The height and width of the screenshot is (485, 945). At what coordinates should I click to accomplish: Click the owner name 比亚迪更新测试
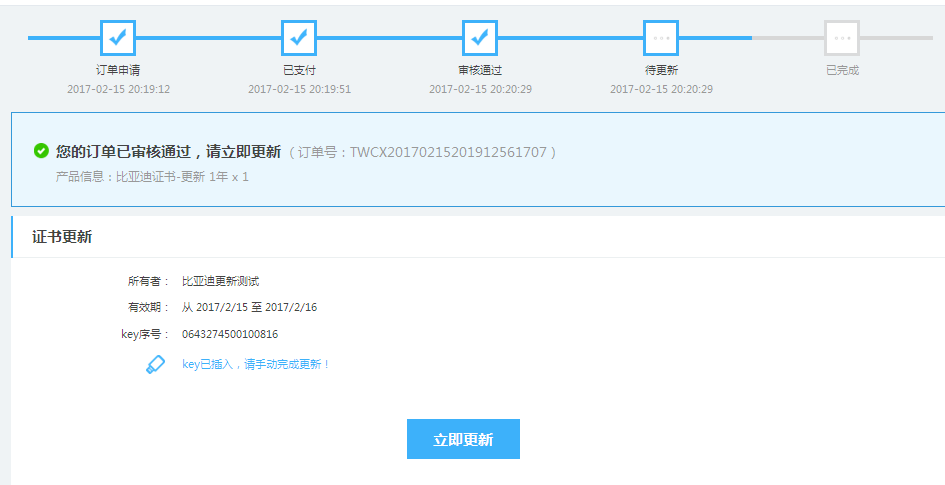click(220, 281)
